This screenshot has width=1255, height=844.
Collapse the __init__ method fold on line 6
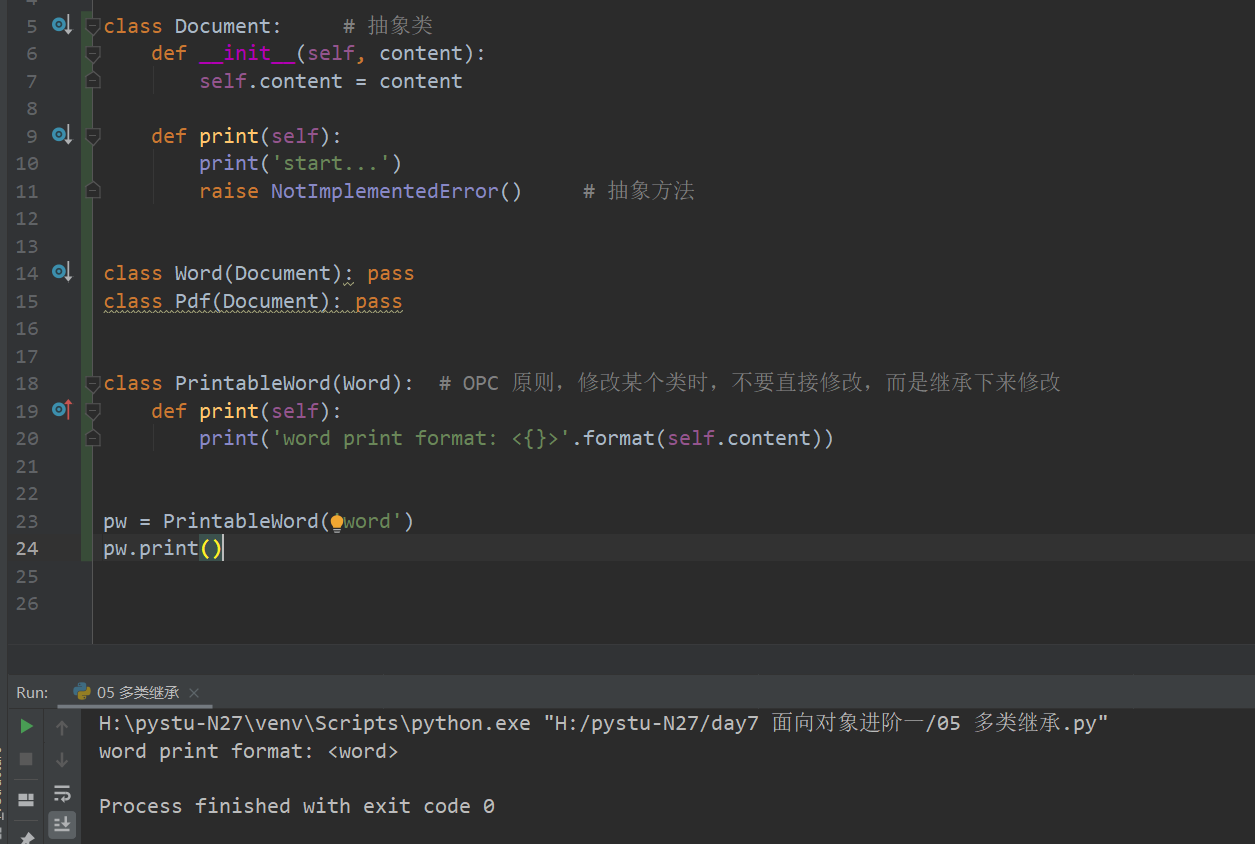[x=93, y=53]
